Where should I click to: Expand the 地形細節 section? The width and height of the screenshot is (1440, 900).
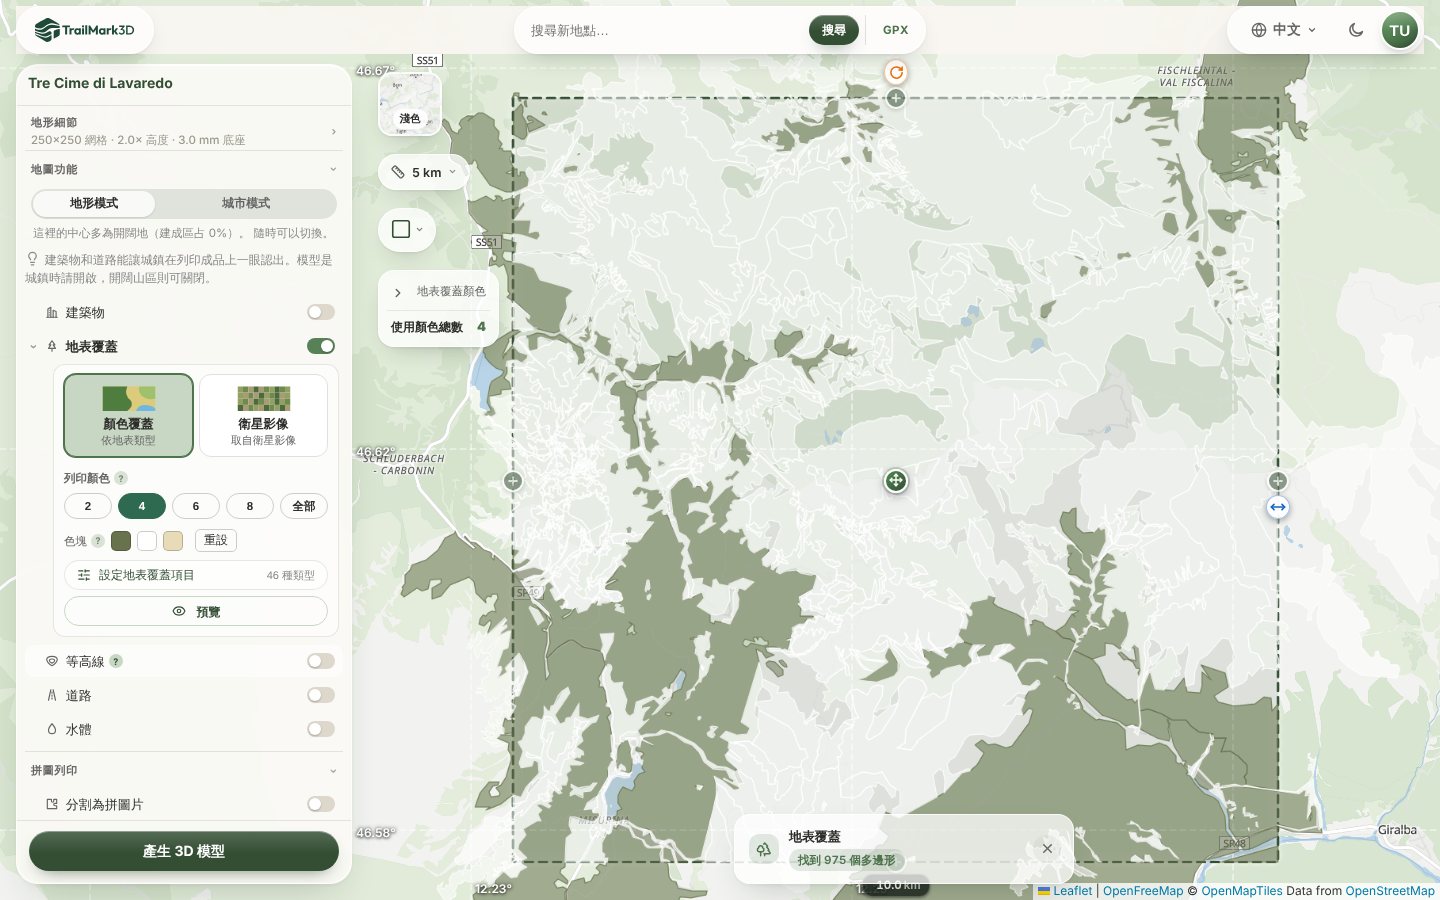click(x=184, y=131)
